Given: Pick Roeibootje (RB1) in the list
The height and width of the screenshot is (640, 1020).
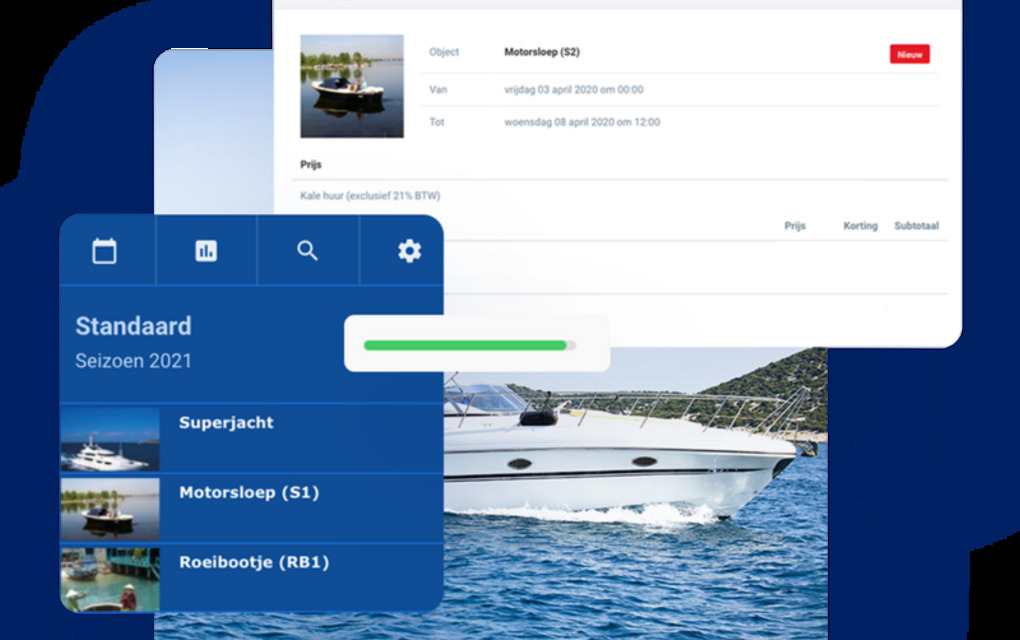Looking at the screenshot, I should 254,563.
